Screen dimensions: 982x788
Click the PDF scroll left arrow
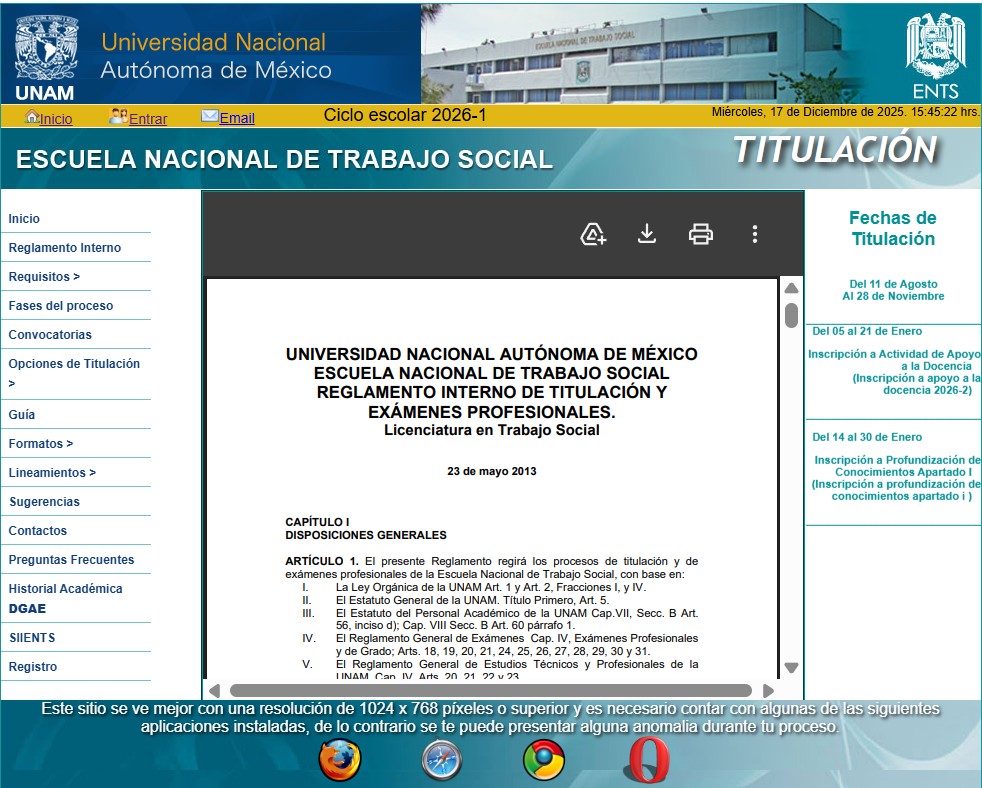point(214,691)
